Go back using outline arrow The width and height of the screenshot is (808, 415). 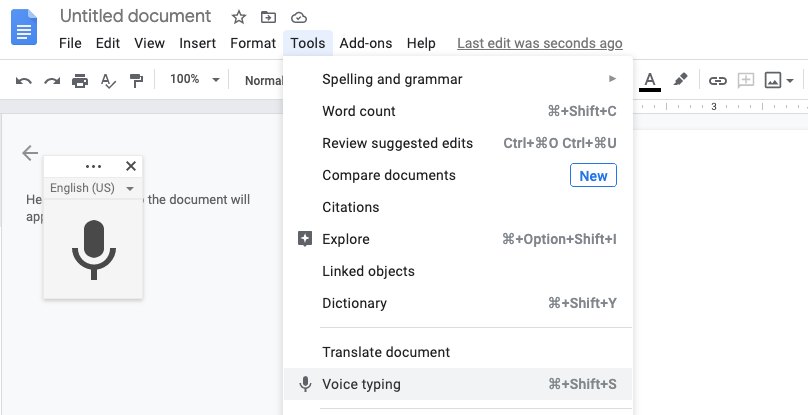click(30, 153)
